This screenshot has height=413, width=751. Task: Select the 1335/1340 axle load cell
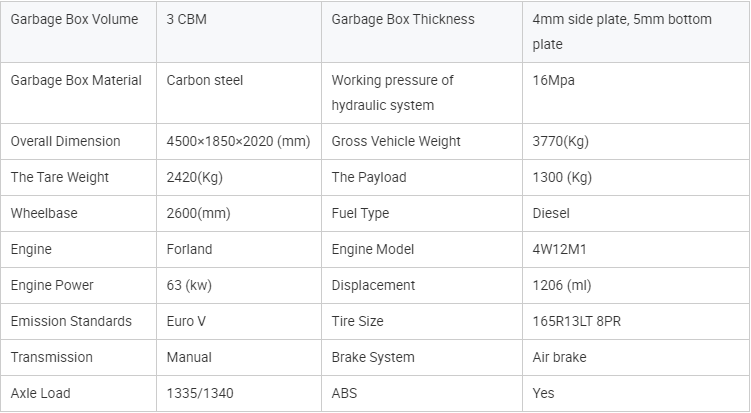coord(239,393)
